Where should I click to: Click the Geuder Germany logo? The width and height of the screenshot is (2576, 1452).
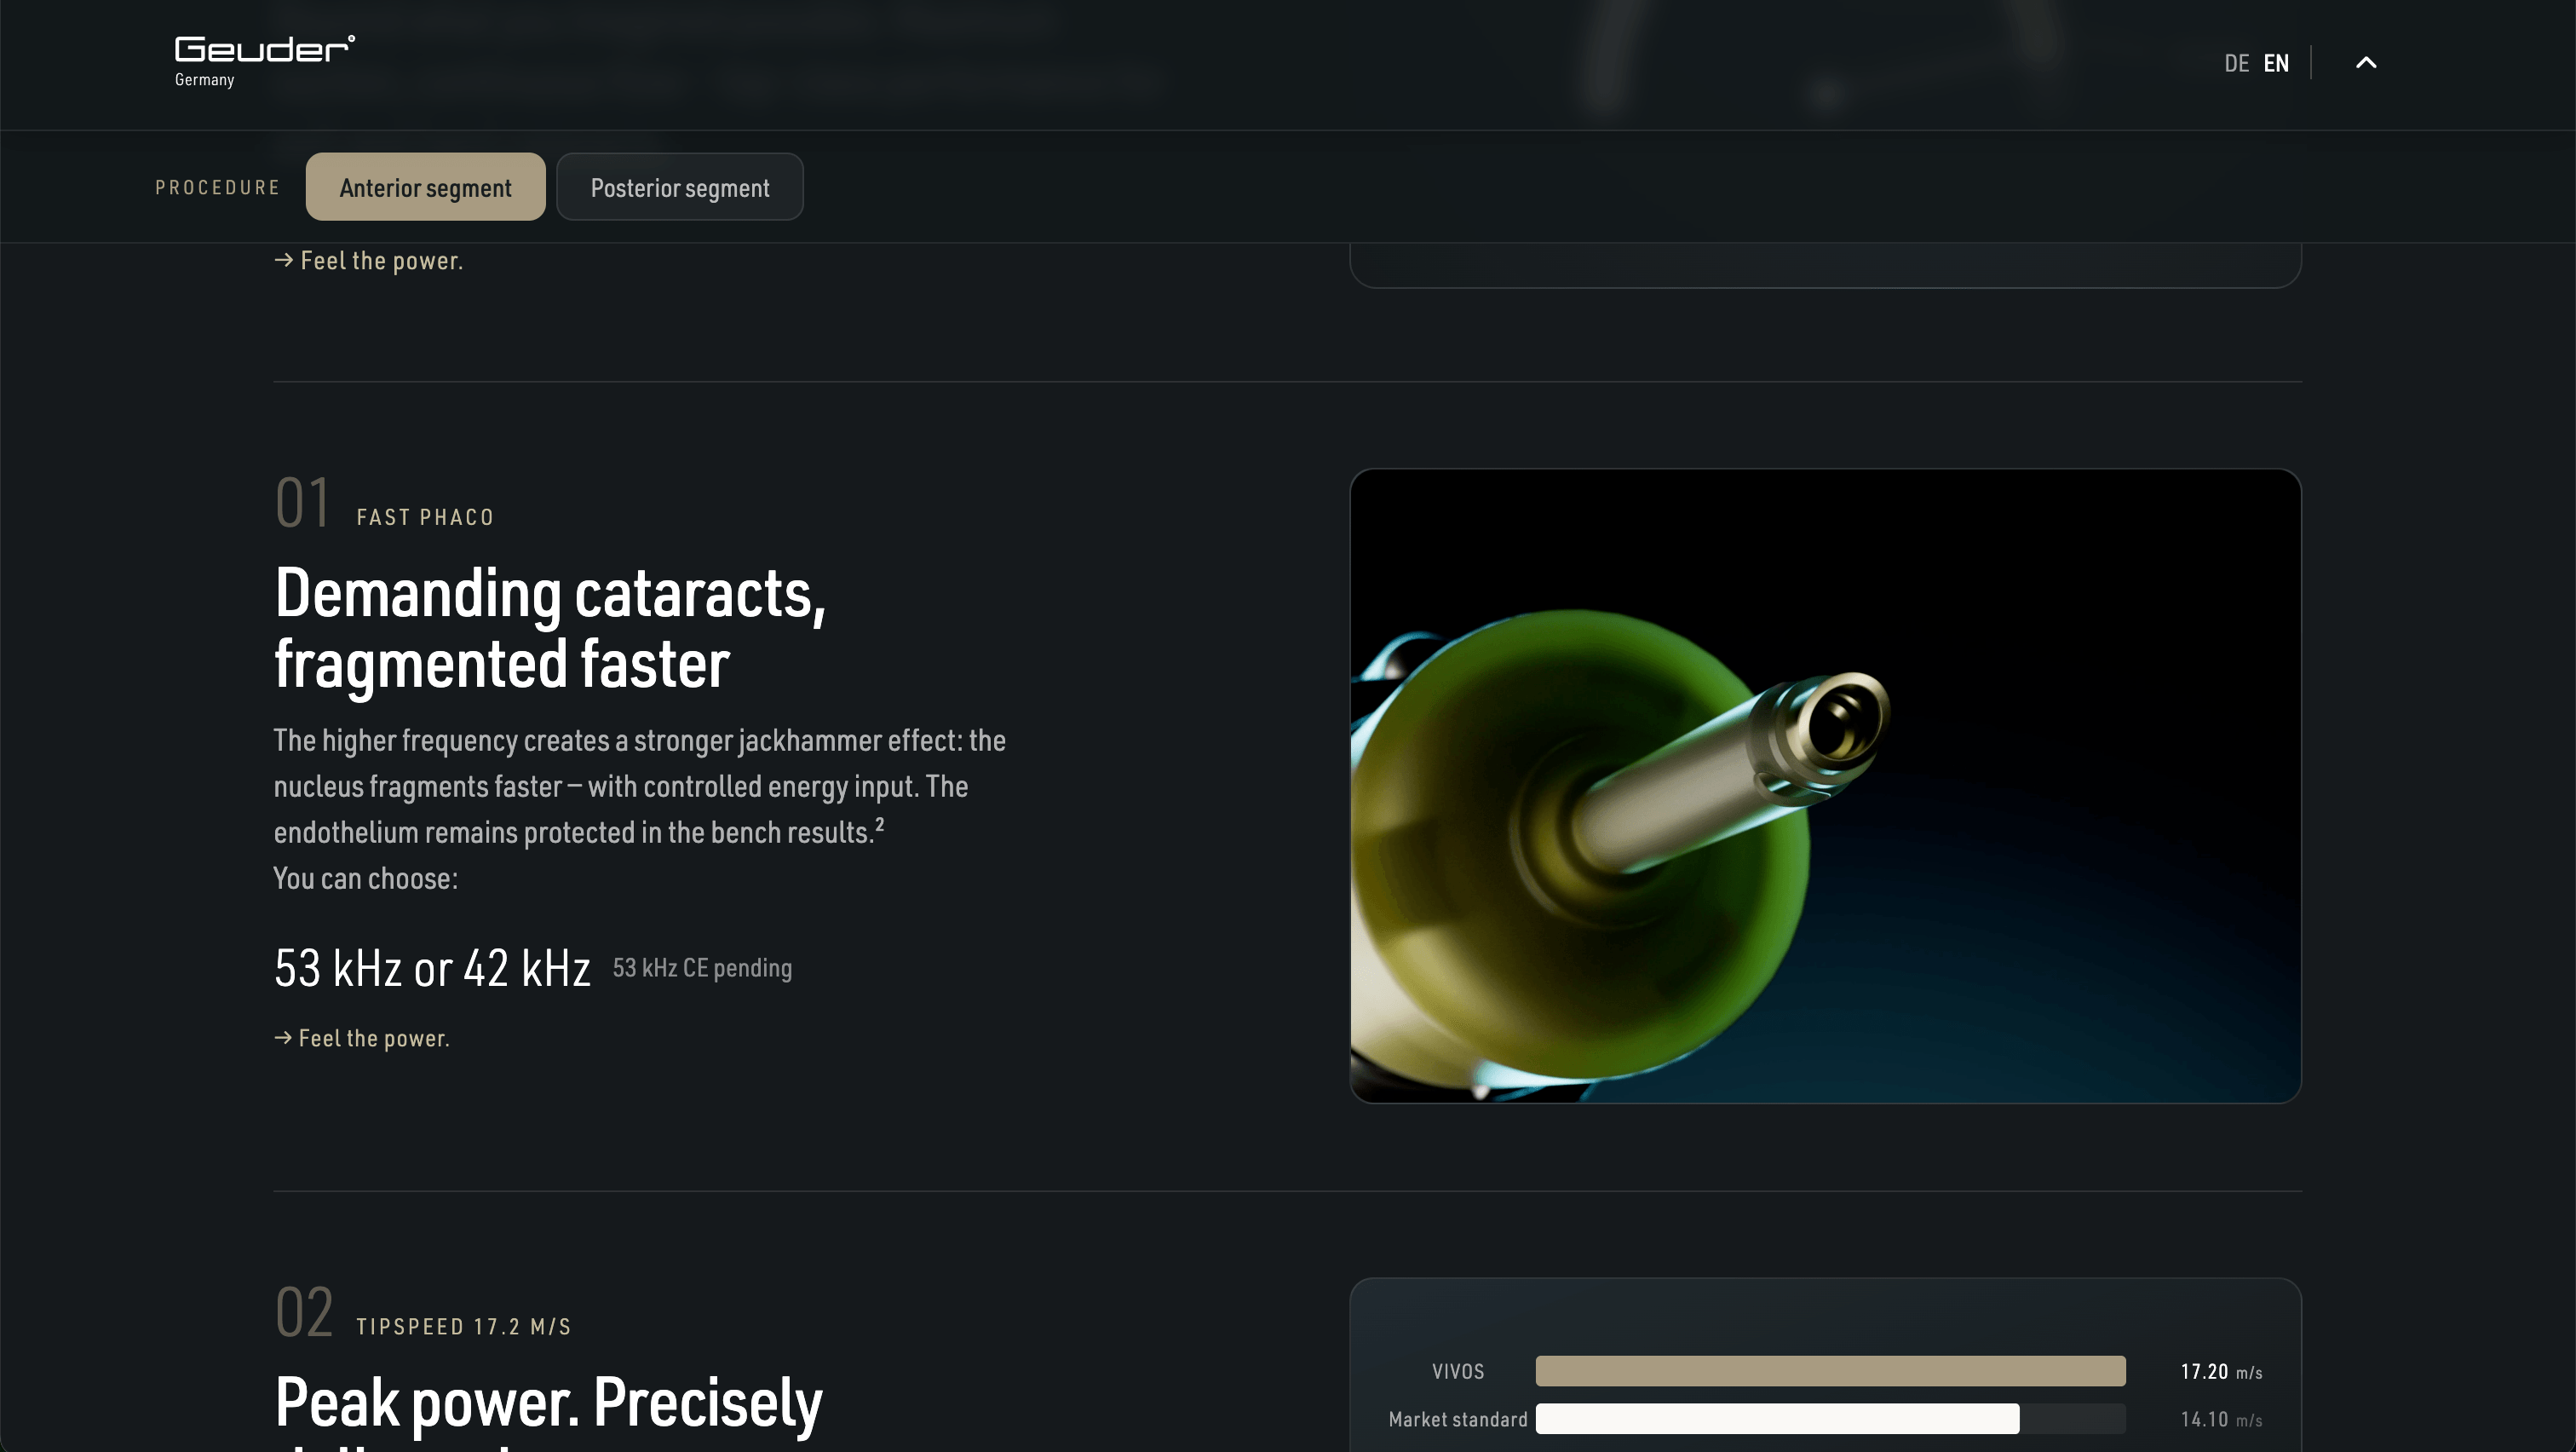click(x=264, y=62)
